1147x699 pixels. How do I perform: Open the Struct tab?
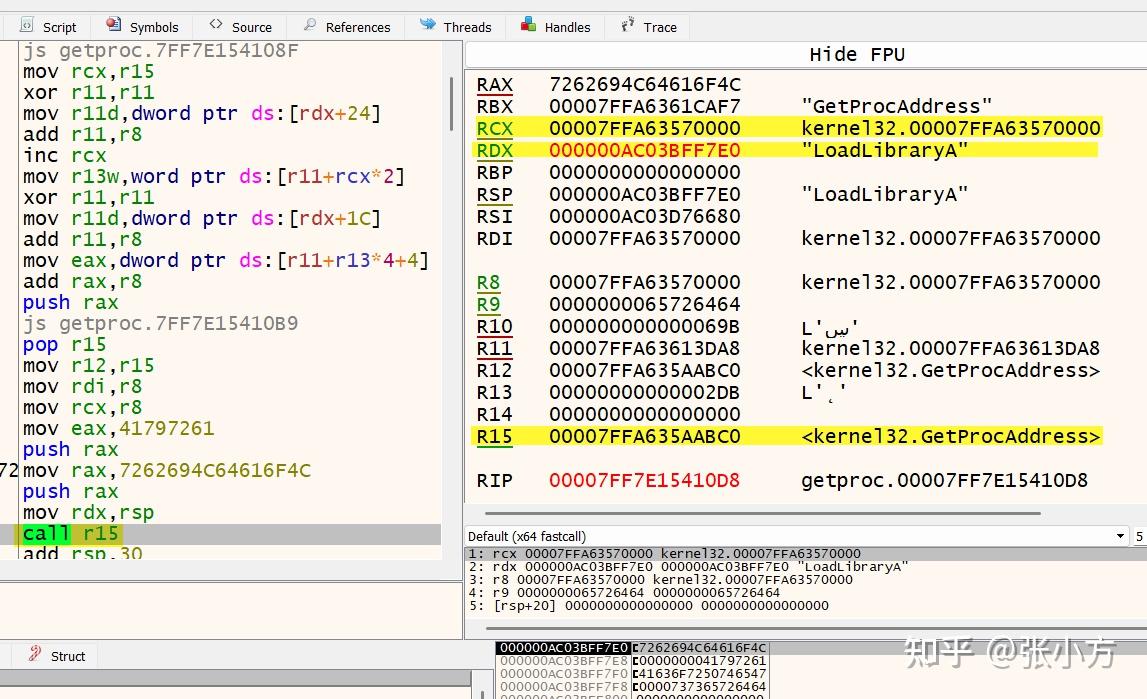[68, 656]
